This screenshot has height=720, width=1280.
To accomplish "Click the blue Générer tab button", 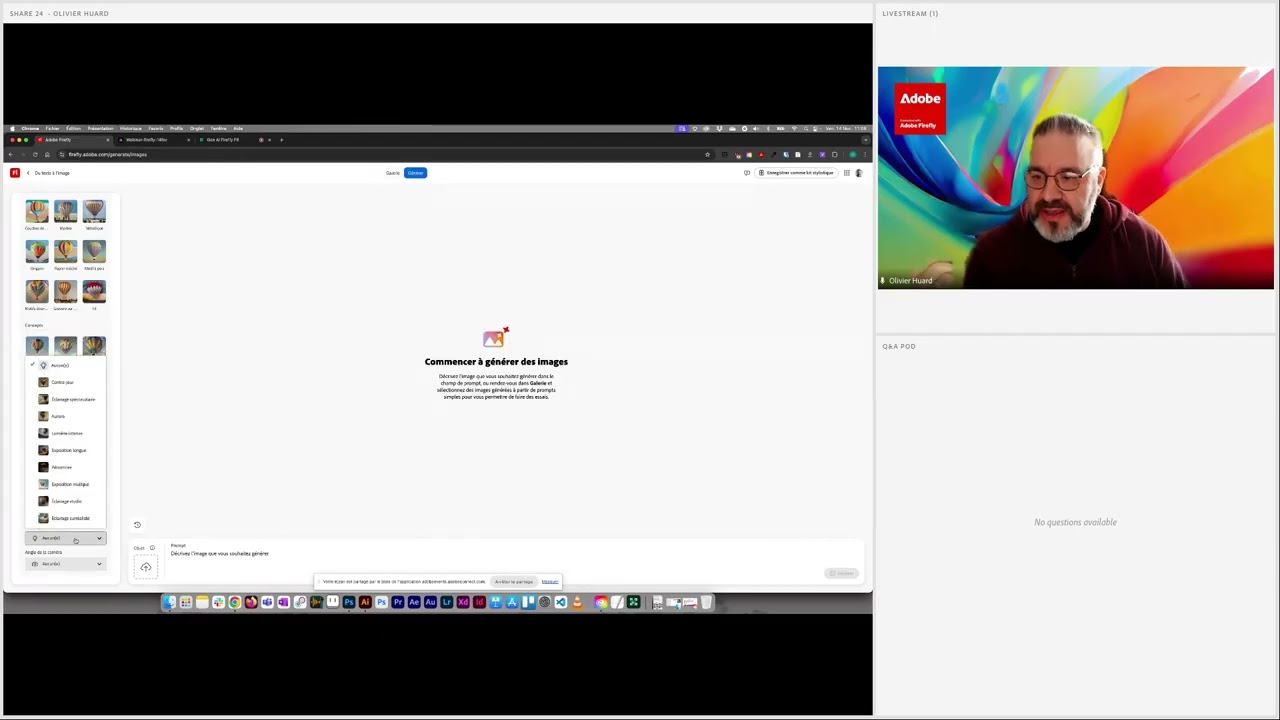I will tap(415, 173).
